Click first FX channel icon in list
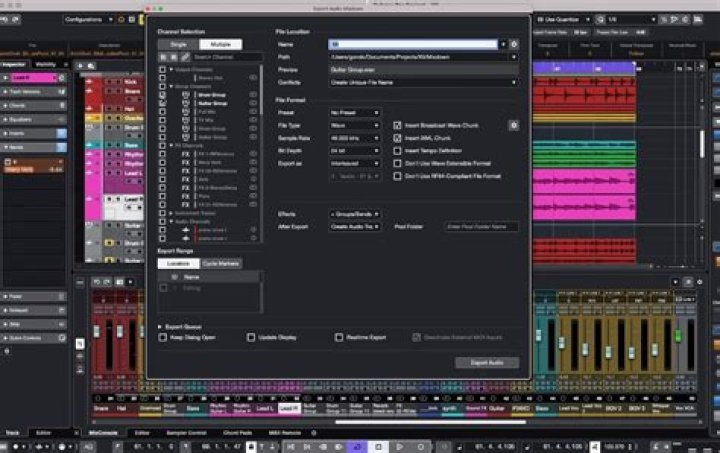 tap(186, 154)
